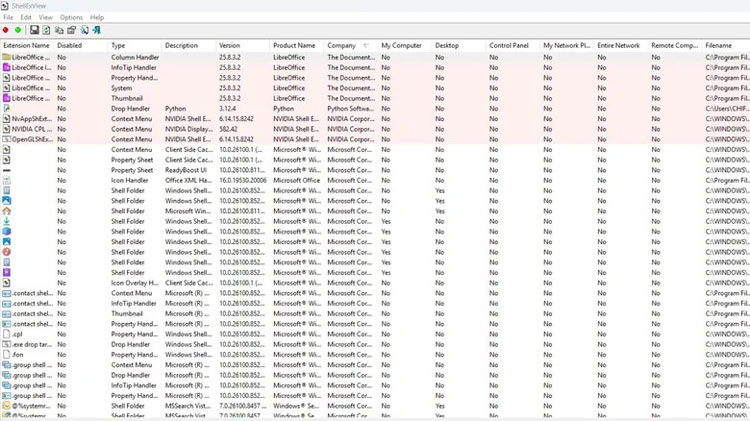The image size is (750, 421).
Task: Click the Save floppy disk toolbar icon
Action: (x=34, y=30)
